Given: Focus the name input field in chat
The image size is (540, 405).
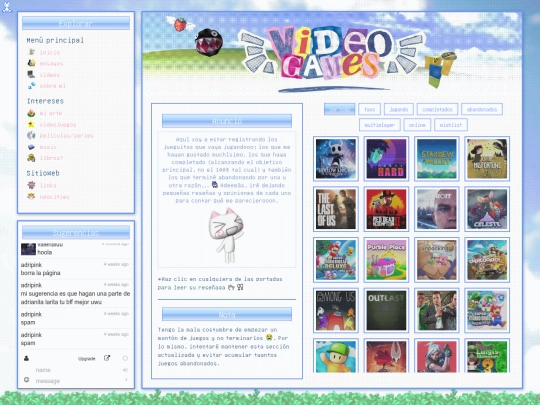Looking at the screenshot, I should point(77,370).
